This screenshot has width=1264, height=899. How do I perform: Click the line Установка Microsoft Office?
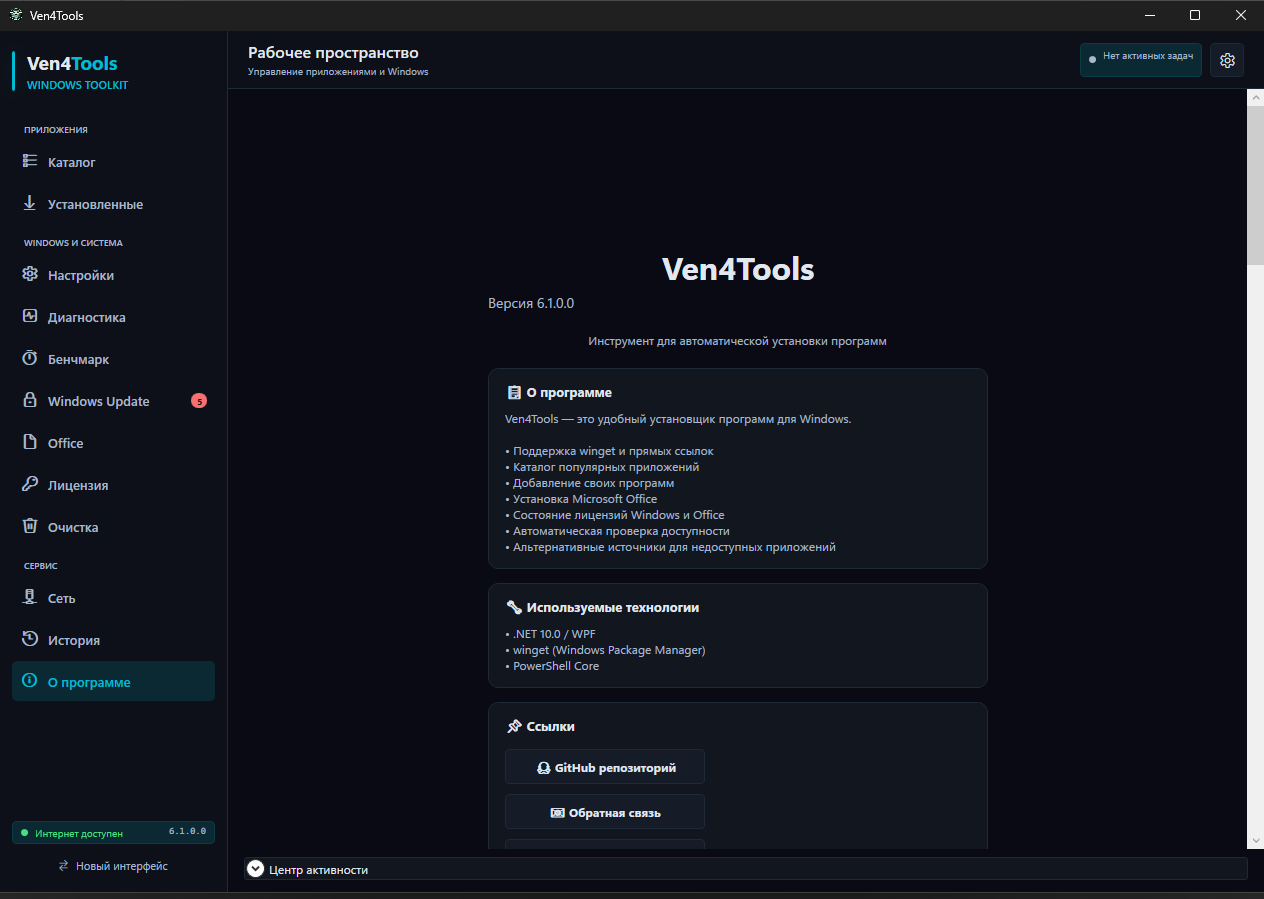(581, 499)
